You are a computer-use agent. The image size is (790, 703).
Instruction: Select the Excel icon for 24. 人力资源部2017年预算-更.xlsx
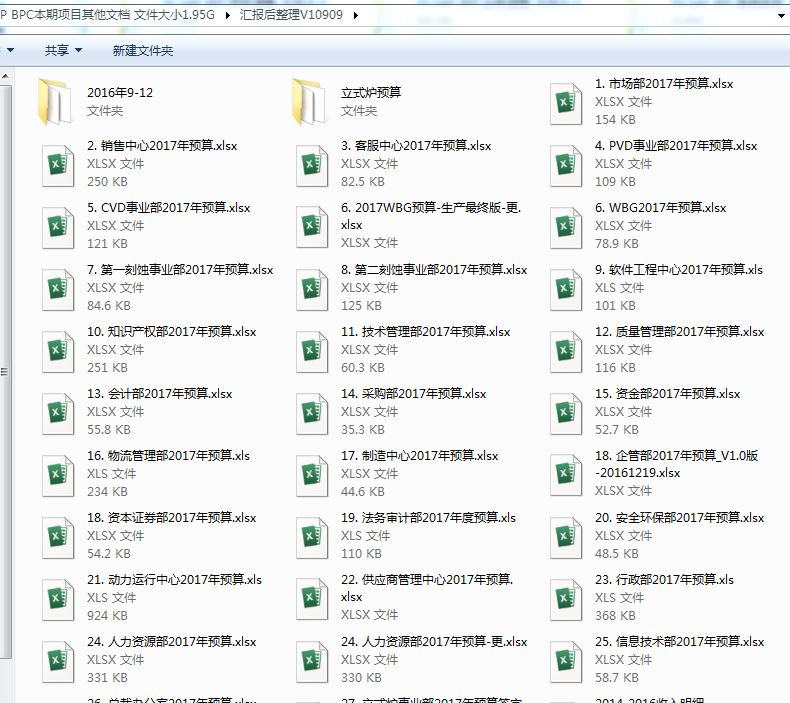[x=312, y=662]
